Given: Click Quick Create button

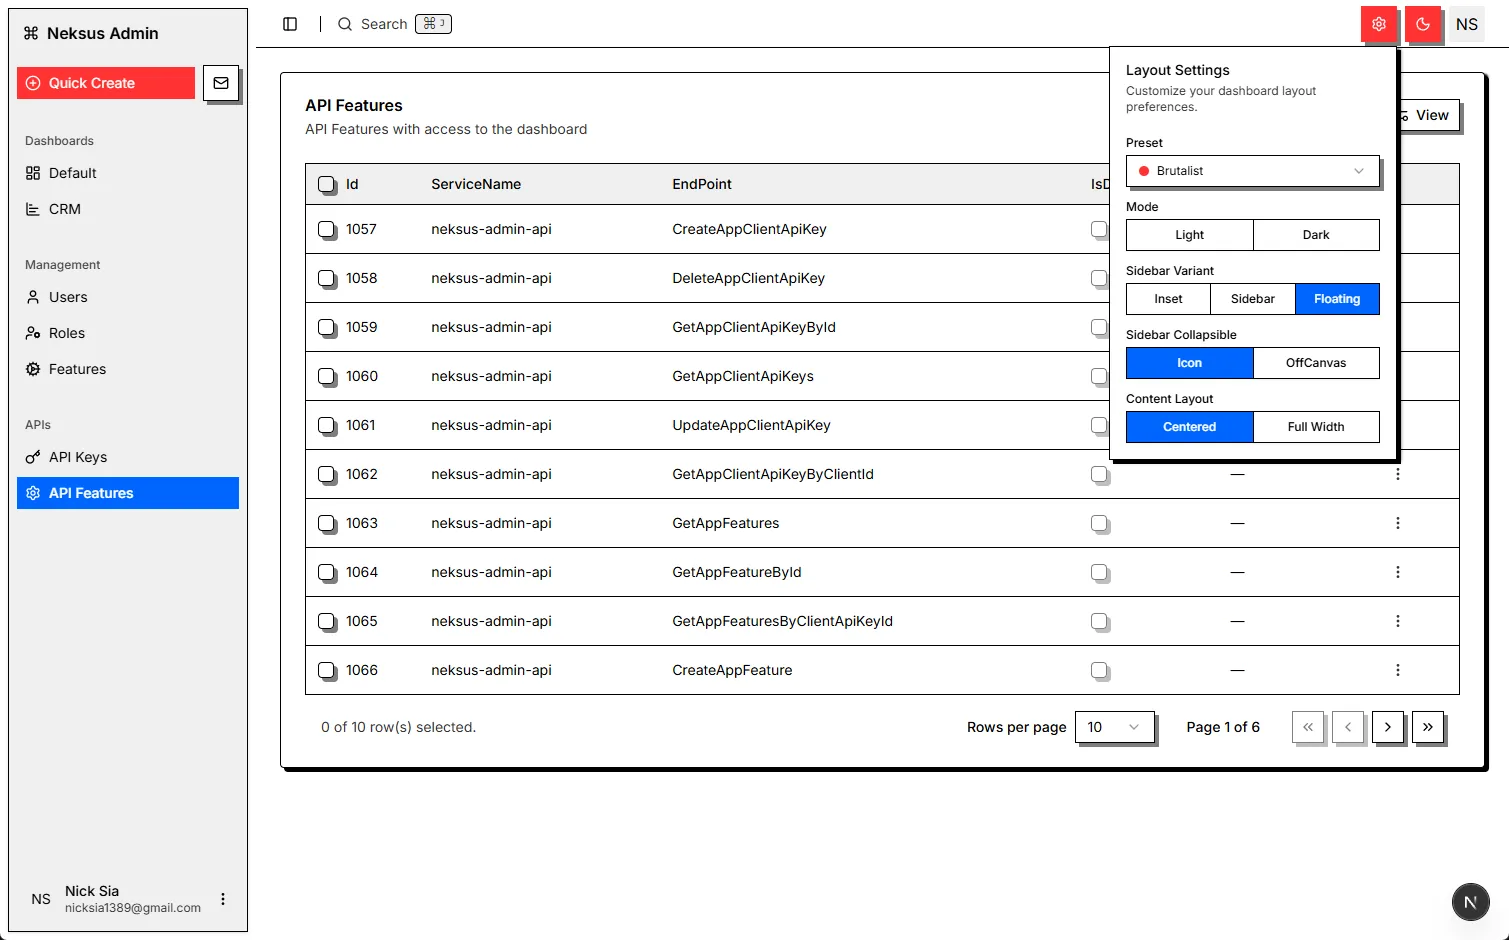Looking at the screenshot, I should coord(106,83).
